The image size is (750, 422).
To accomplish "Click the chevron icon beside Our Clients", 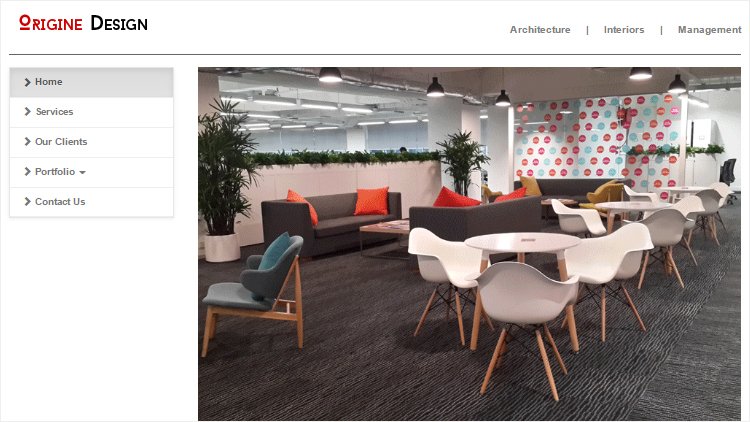I will pos(27,142).
